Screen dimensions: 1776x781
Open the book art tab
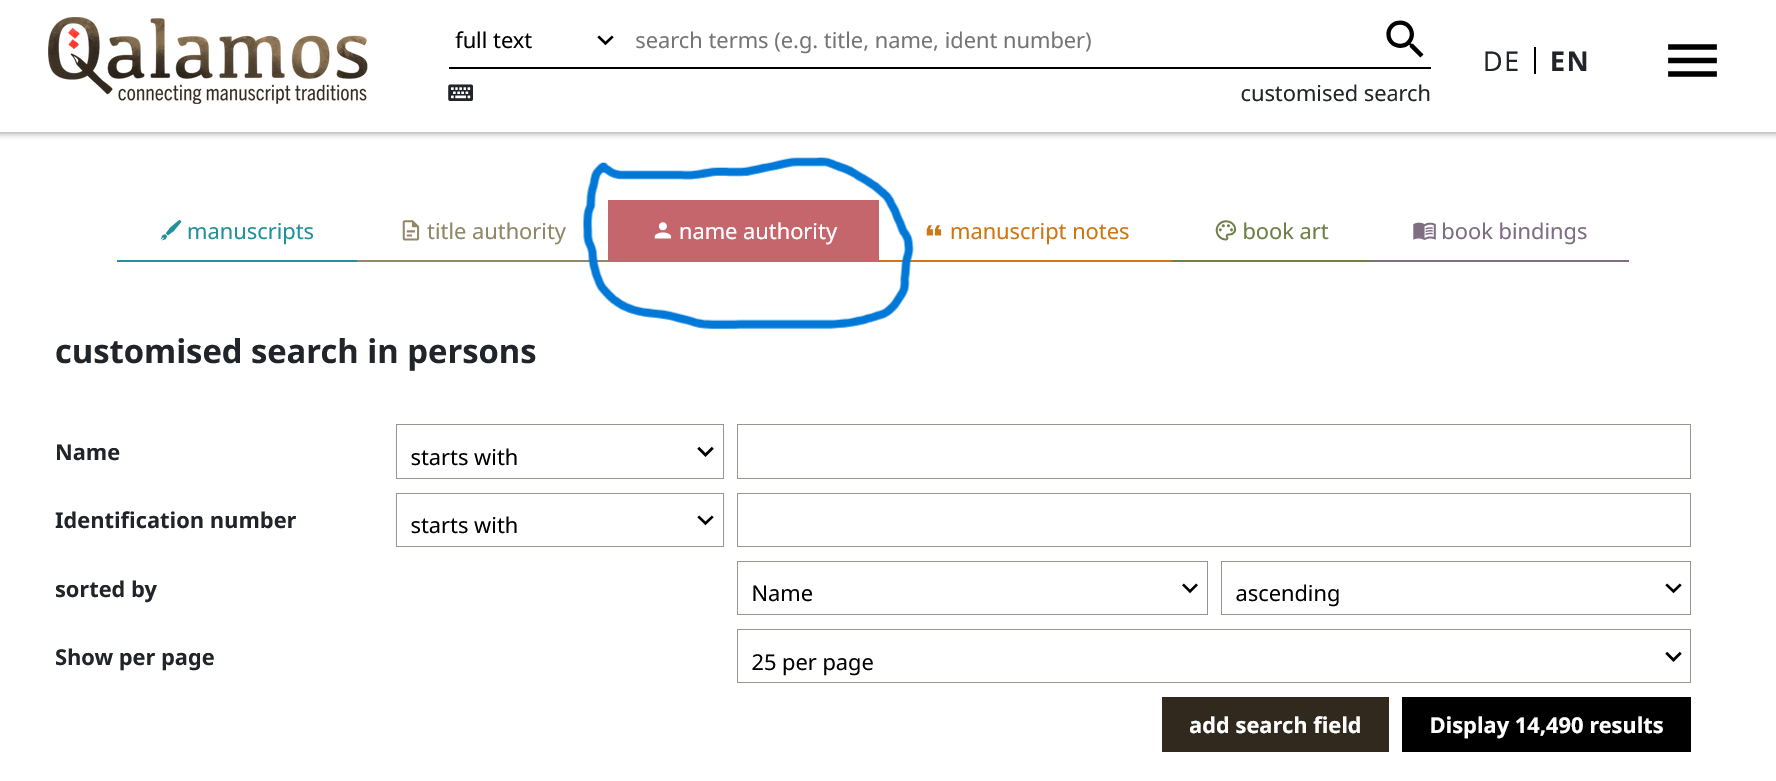(1271, 232)
